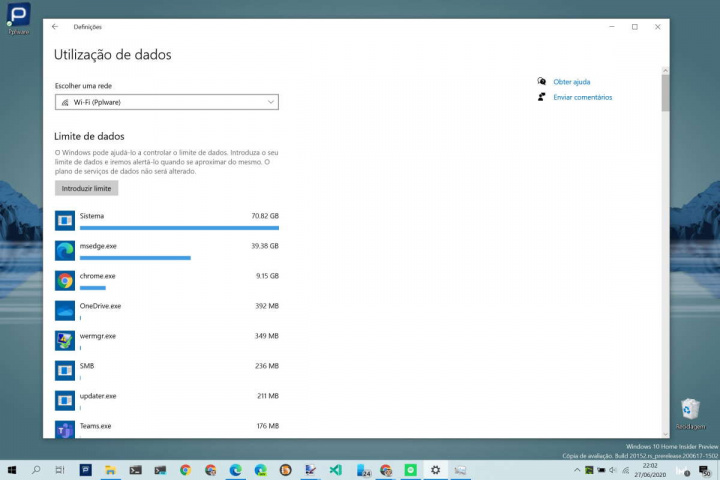Click the OneDrive.exe cloud icon
This screenshot has height=480, width=720.
coord(65,310)
